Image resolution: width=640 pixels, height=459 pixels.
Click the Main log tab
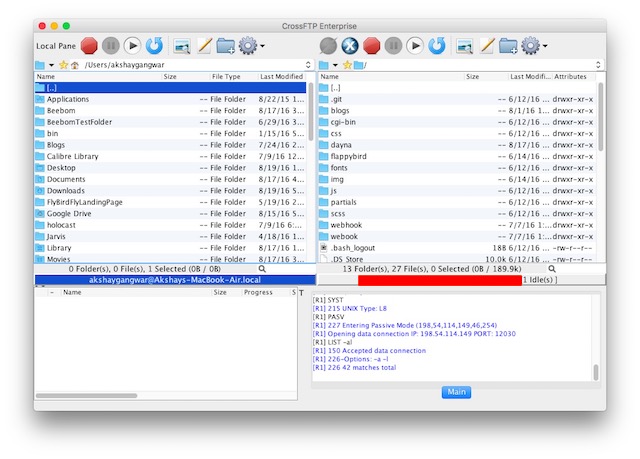456,392
